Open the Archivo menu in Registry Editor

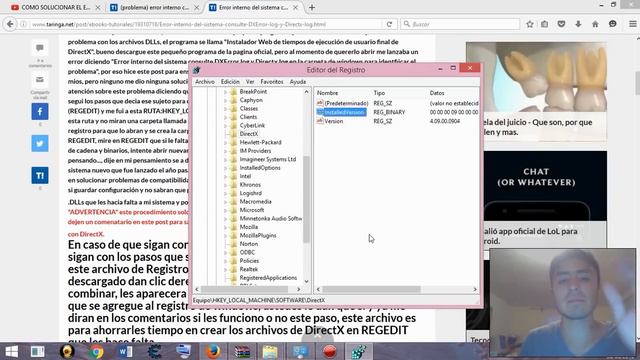204,82
